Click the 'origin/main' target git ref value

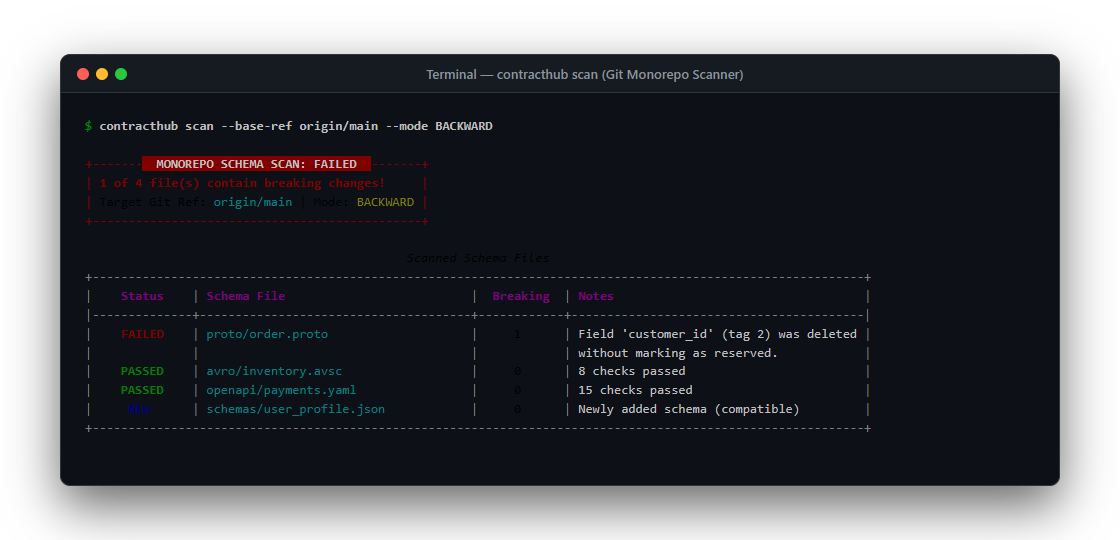[253, 202]
